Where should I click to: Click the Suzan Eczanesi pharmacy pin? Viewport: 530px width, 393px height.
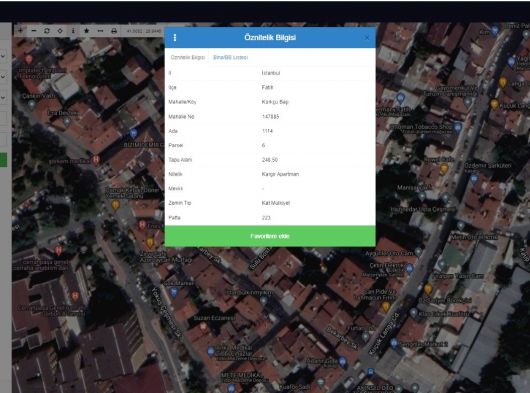203,327
